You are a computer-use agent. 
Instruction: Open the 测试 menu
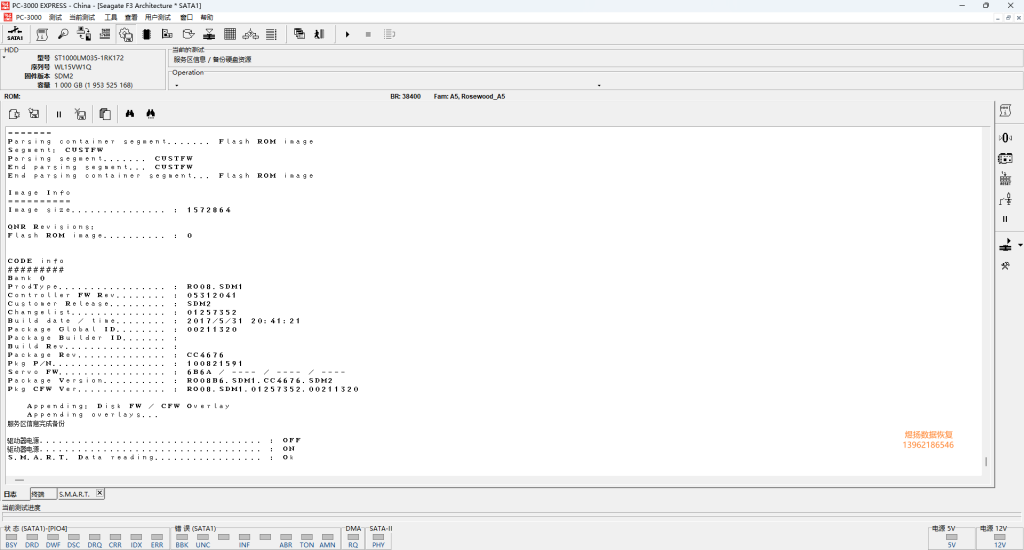tap(56, 17)
